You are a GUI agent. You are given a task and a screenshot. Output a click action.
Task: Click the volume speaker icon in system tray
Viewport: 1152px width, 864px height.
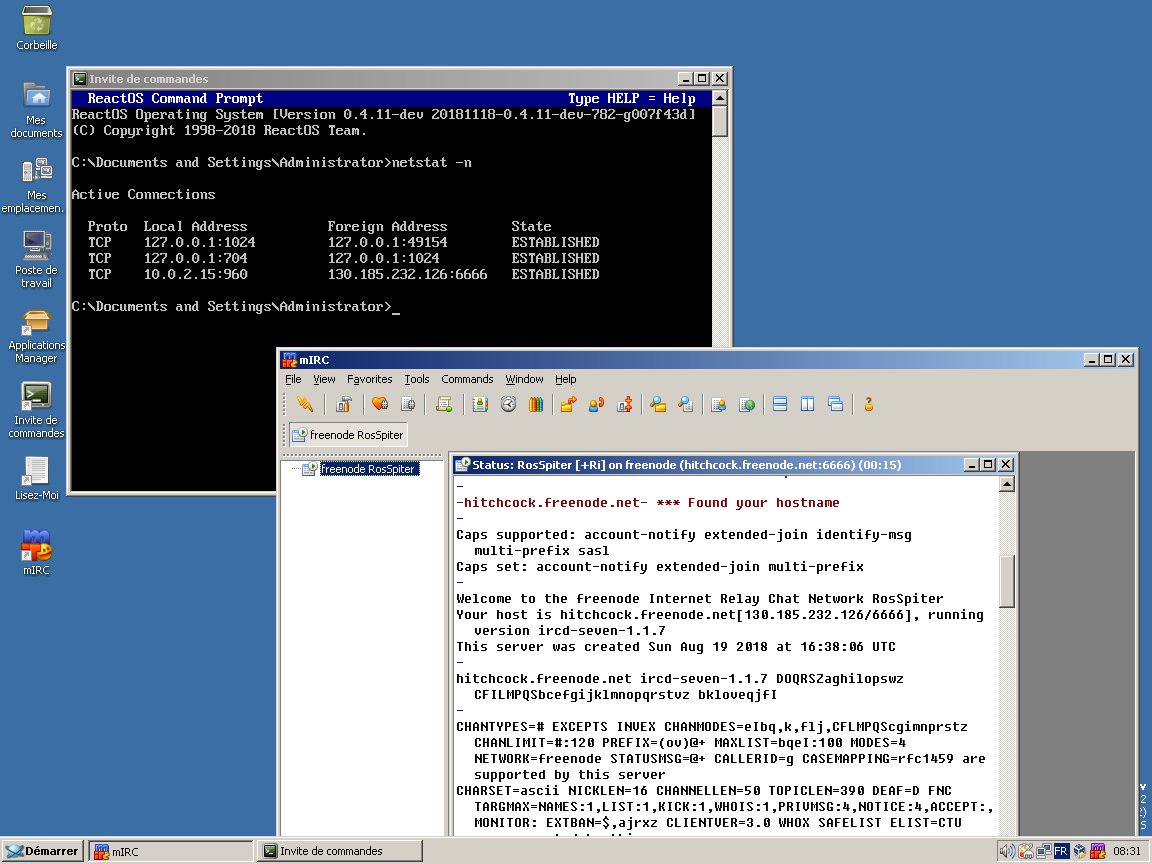(1007, 851)
